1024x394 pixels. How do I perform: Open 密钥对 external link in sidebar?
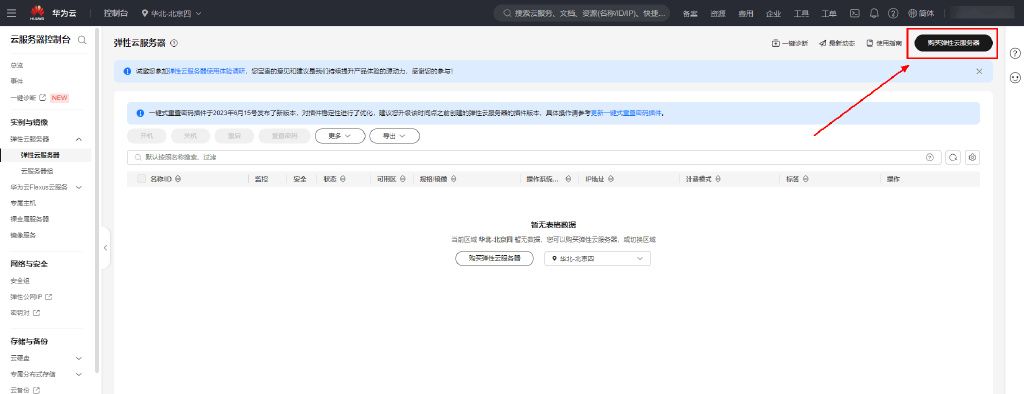click(x=25, y=312)
